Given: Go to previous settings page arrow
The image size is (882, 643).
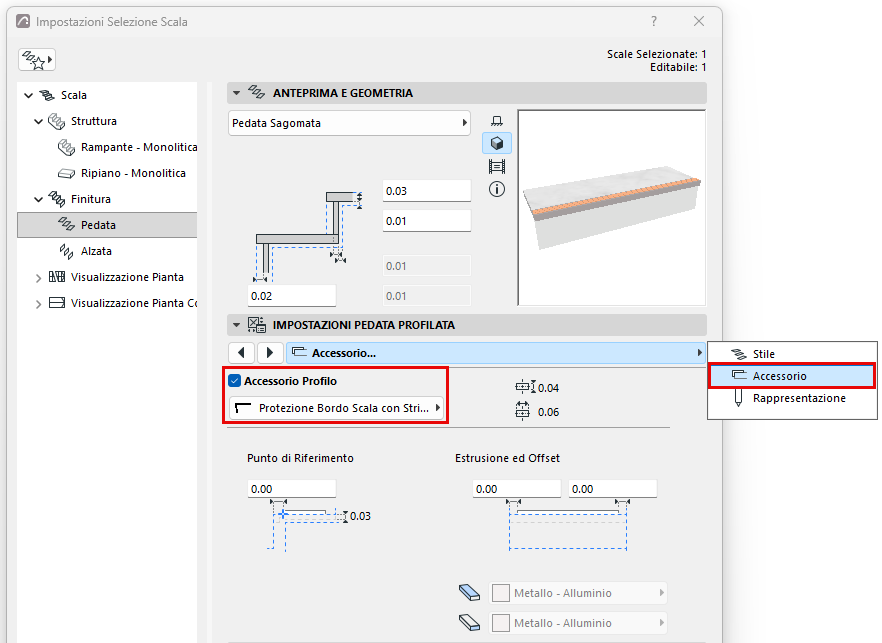Looking at the screenshot, I should point(242,353).
